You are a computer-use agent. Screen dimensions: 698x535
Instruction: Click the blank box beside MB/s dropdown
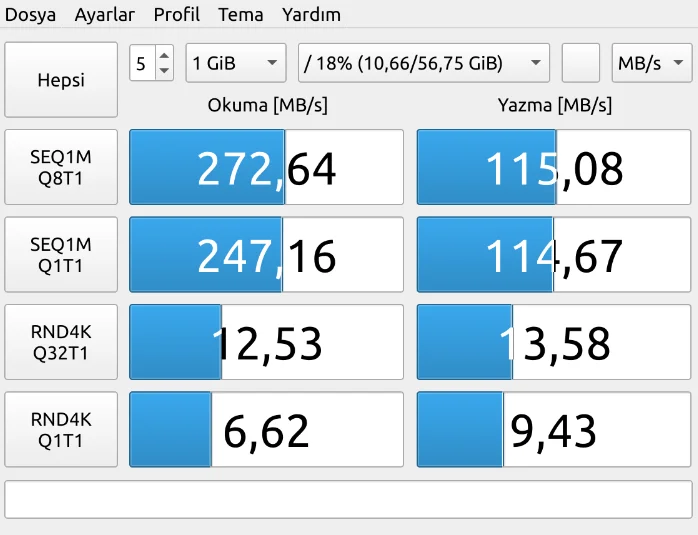click(x=580, y=63)
